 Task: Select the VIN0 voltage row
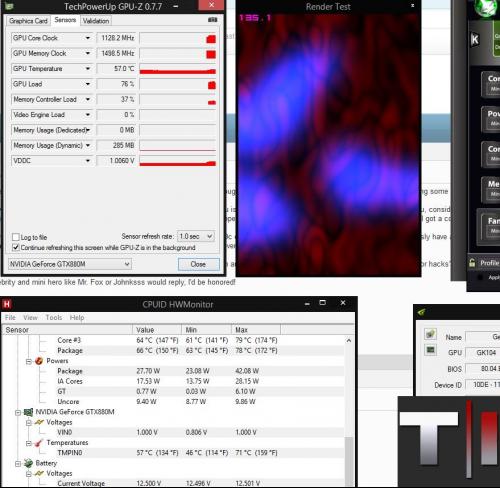tap(173, 432)
